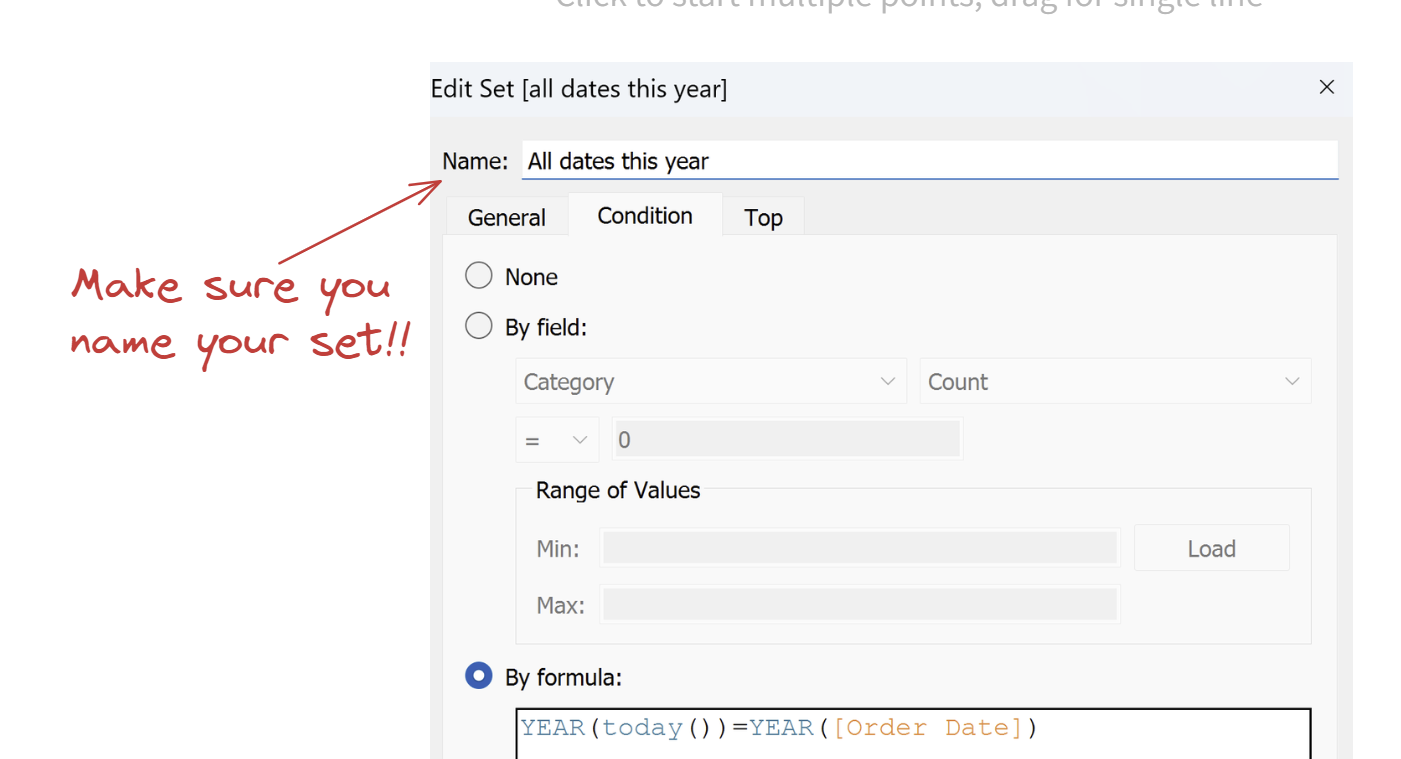
Task: Open the Top tab
Action: pos(763,218)
